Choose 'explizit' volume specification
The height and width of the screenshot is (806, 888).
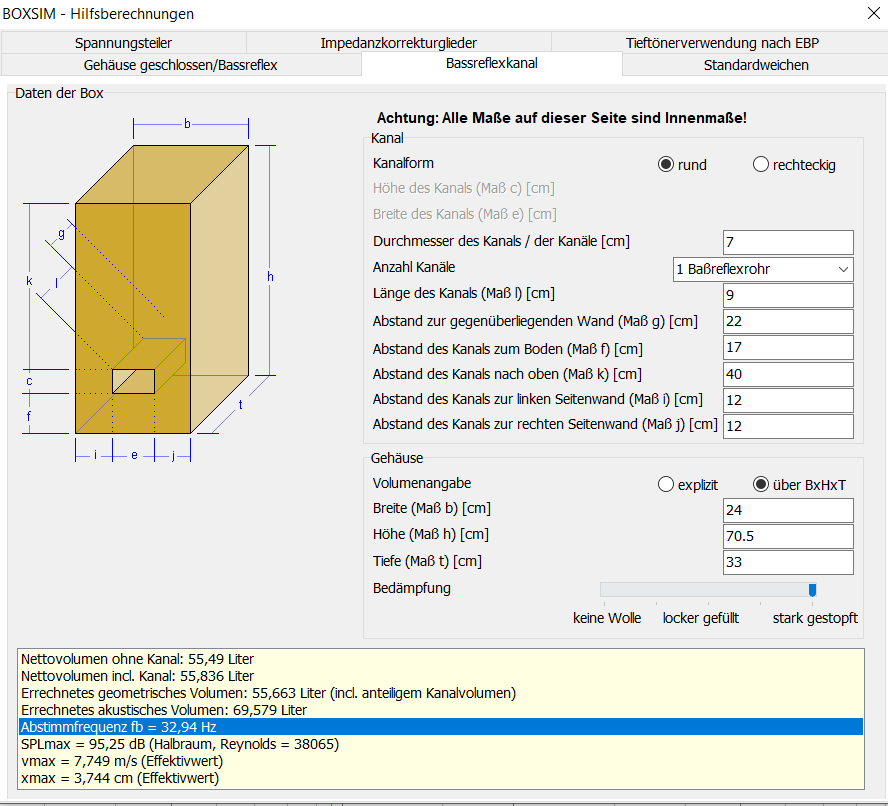688,485
